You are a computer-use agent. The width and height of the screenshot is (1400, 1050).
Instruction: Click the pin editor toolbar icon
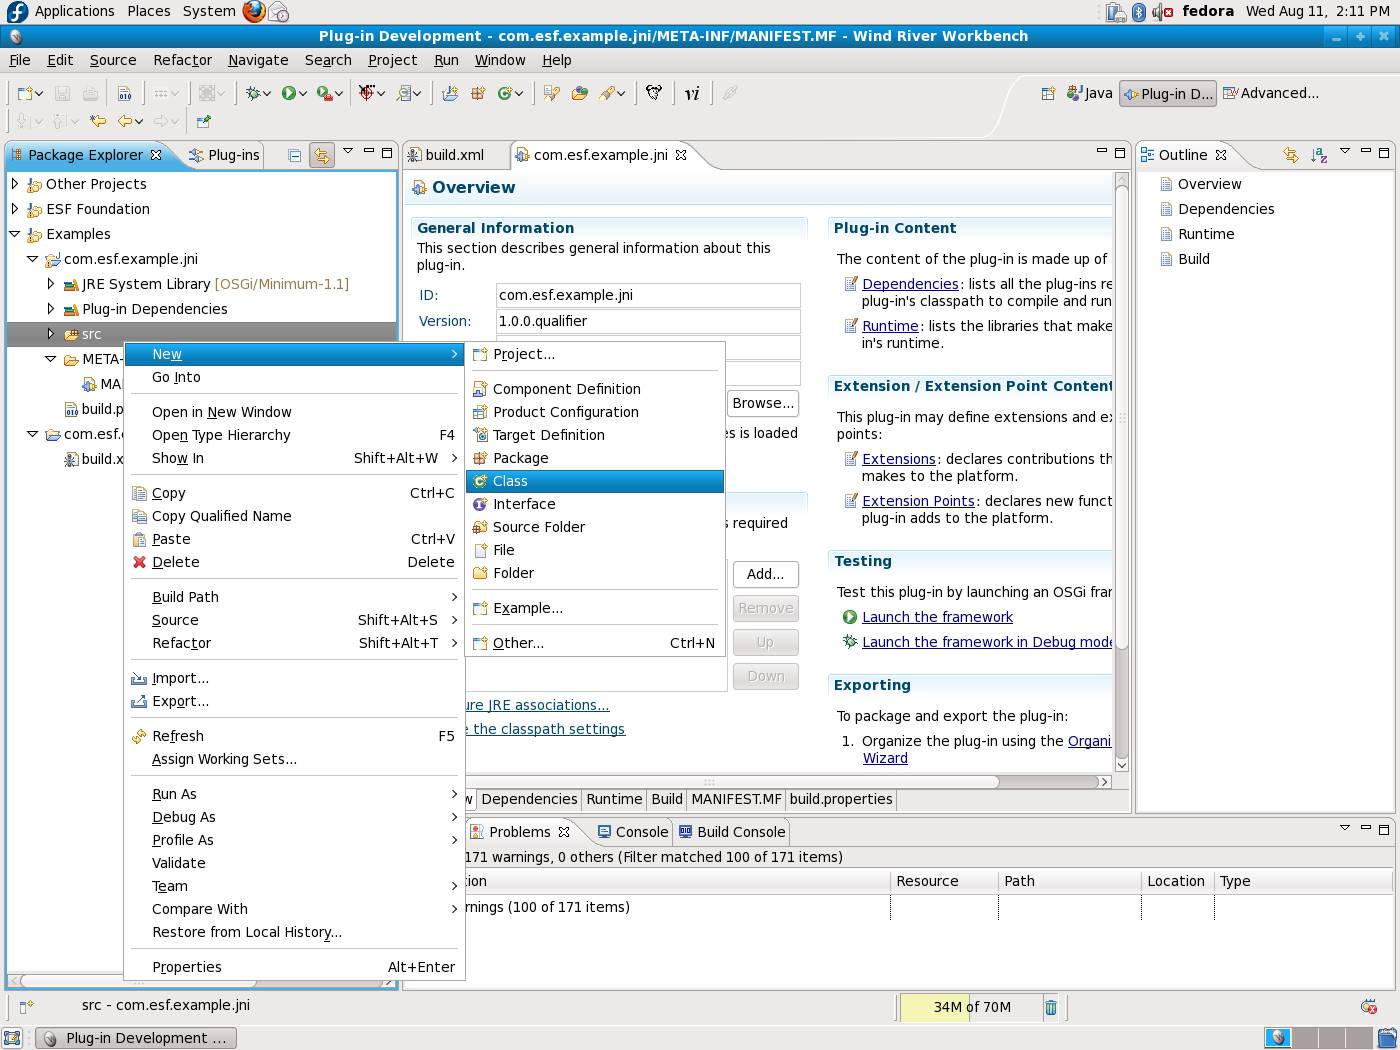coord(203,121)
